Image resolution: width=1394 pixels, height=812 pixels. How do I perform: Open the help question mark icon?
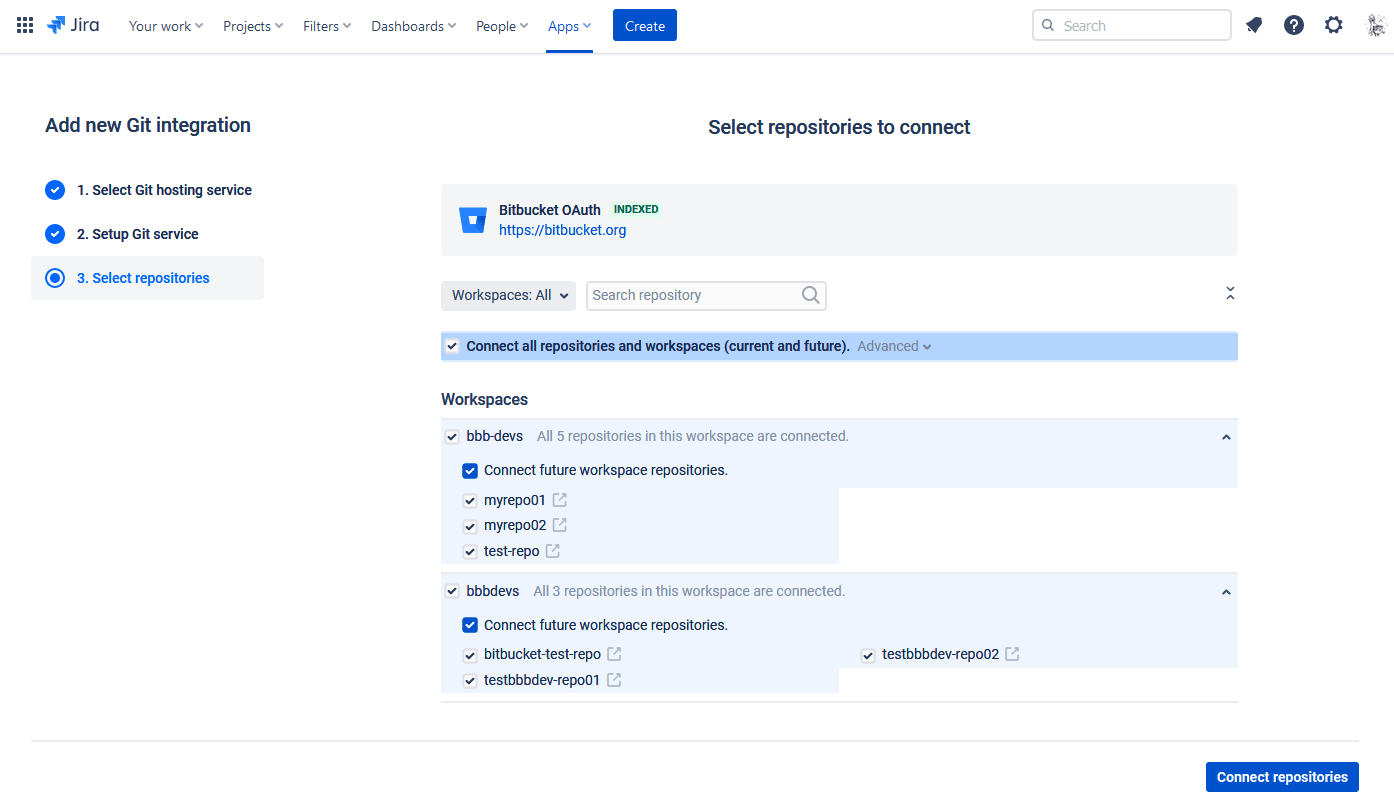(1294, 25)
